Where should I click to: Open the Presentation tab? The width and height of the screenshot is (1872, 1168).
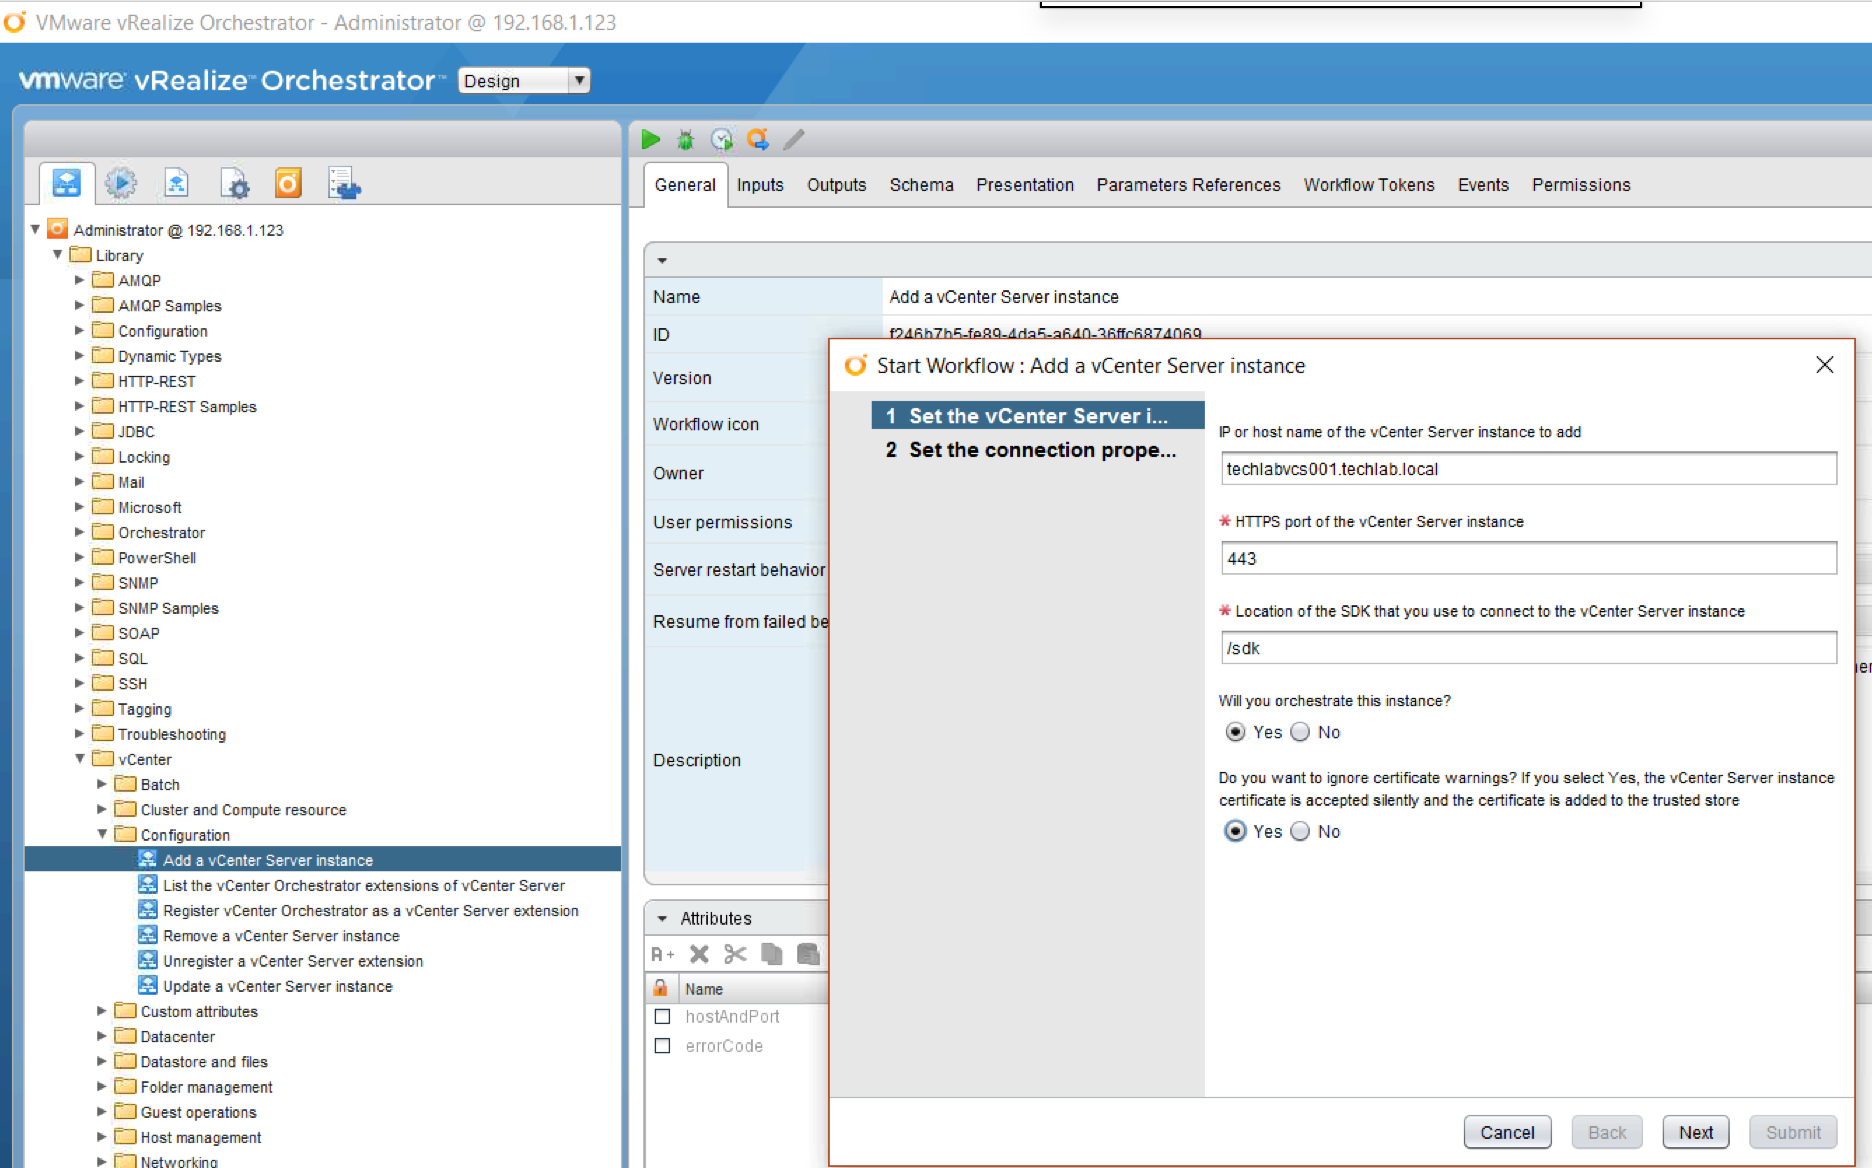pyautogui.click(x=1025, y=185)
